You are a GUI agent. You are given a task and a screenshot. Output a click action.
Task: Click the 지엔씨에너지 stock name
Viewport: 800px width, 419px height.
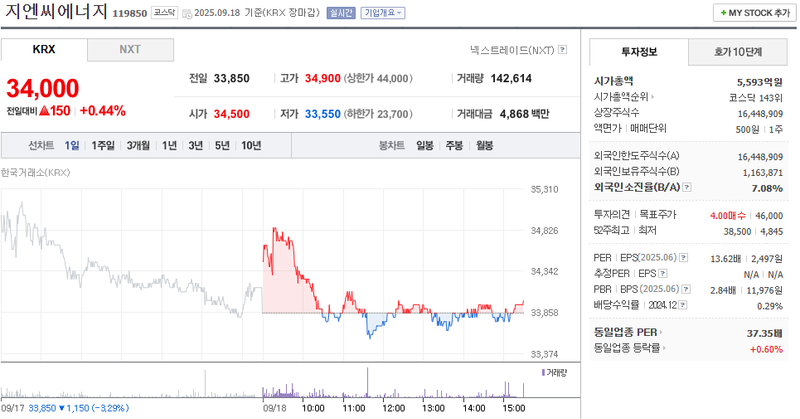tap(57, 11)
